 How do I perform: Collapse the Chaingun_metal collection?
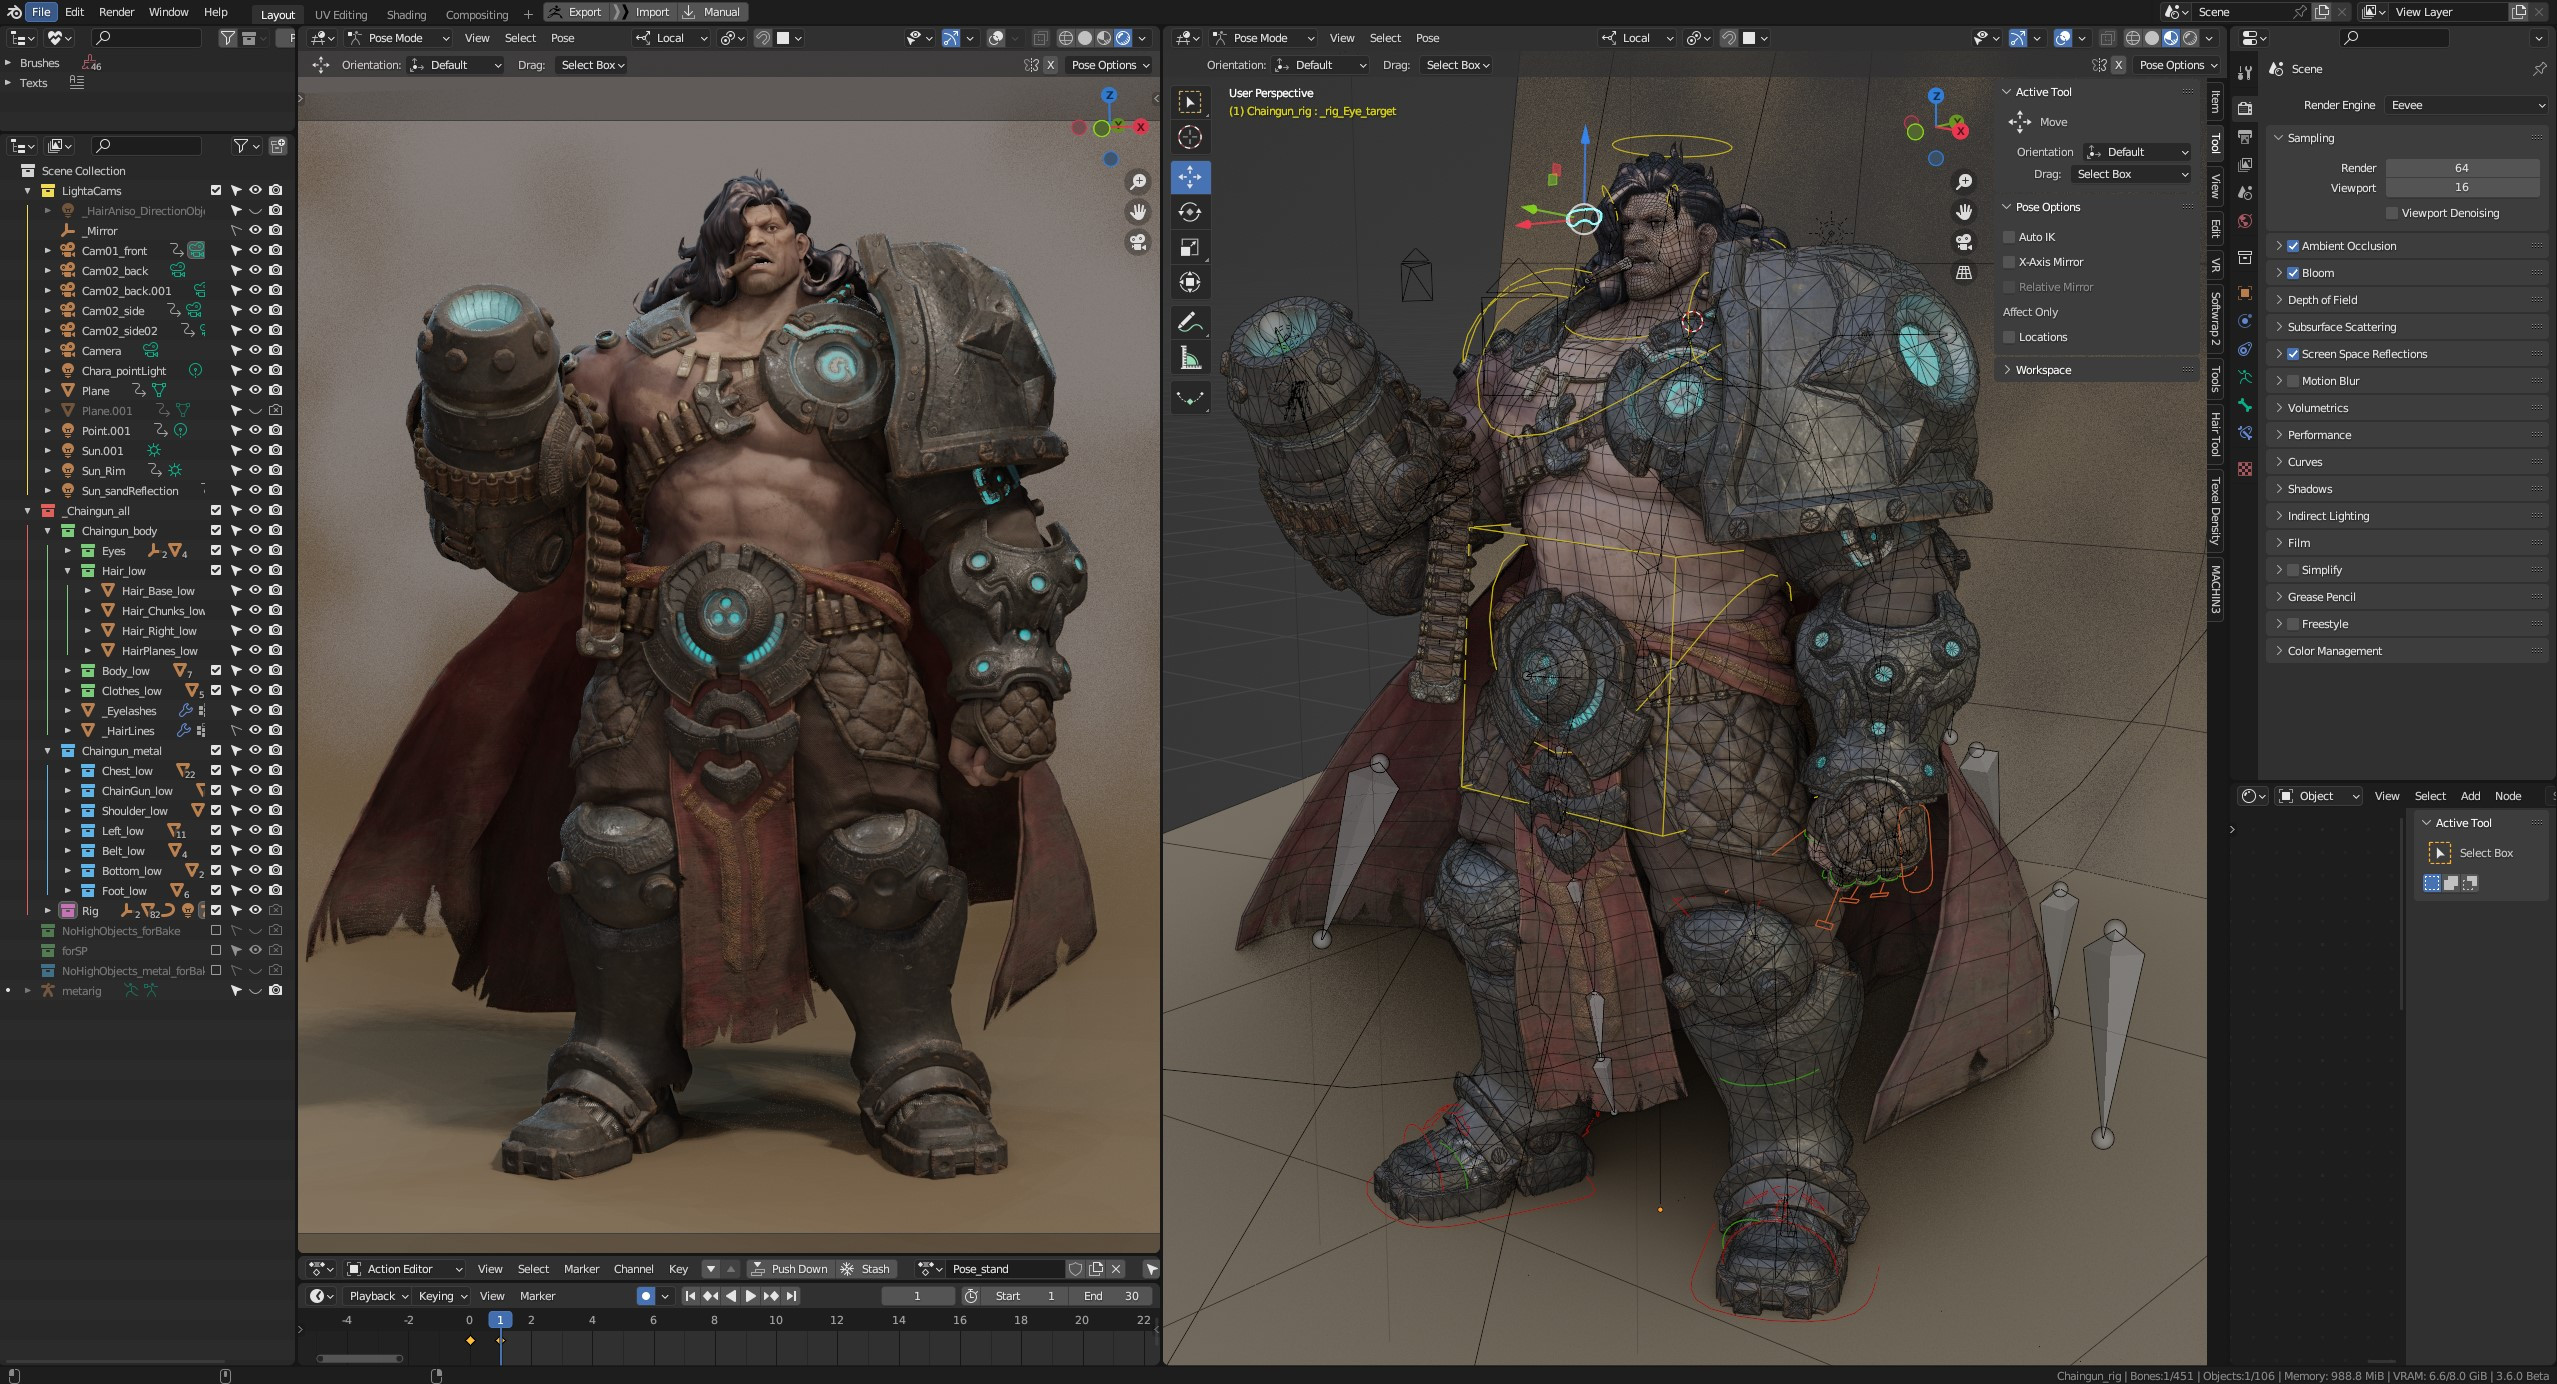point(47,751)
